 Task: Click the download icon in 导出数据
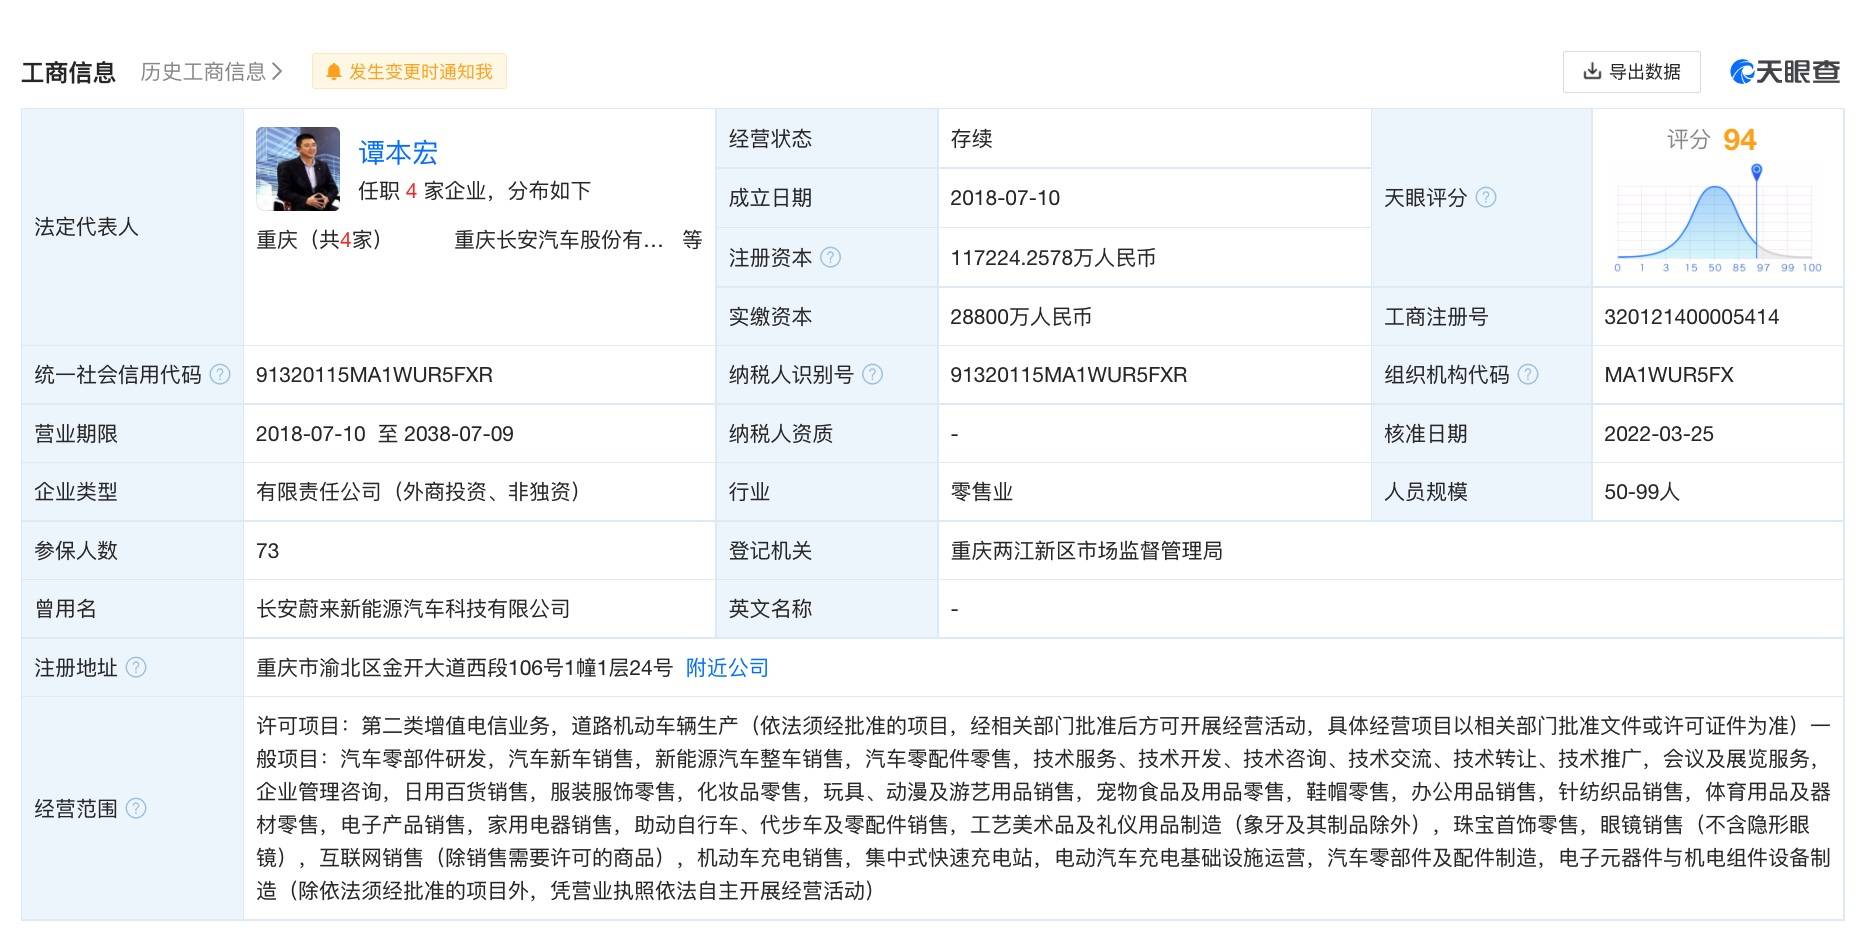1592,72
